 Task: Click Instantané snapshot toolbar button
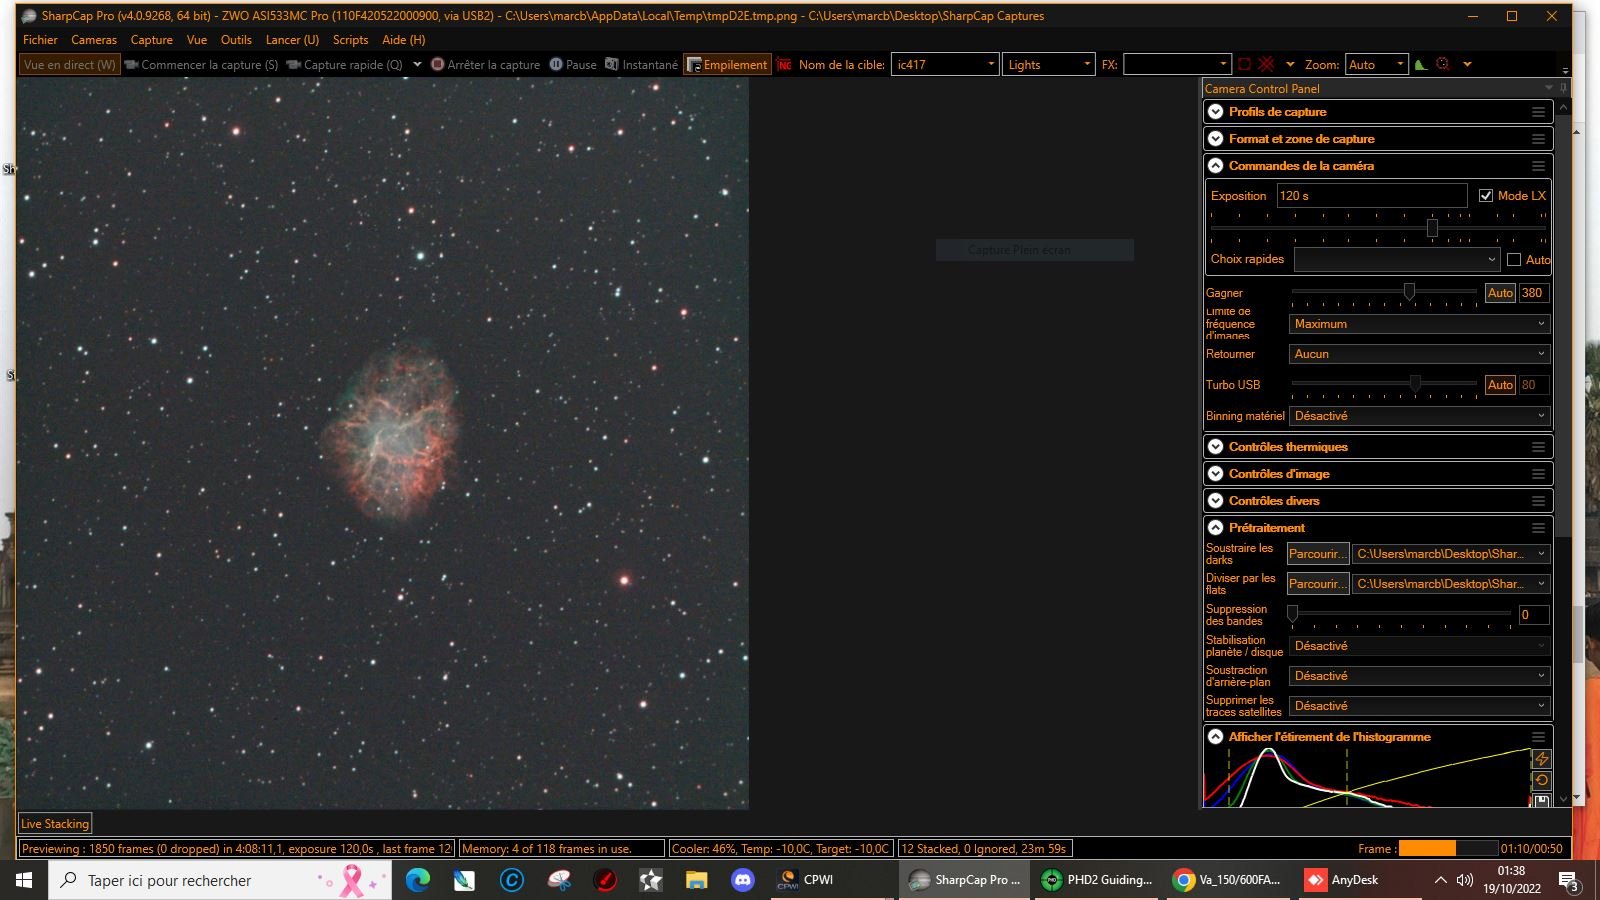click(x=641, y=64)
